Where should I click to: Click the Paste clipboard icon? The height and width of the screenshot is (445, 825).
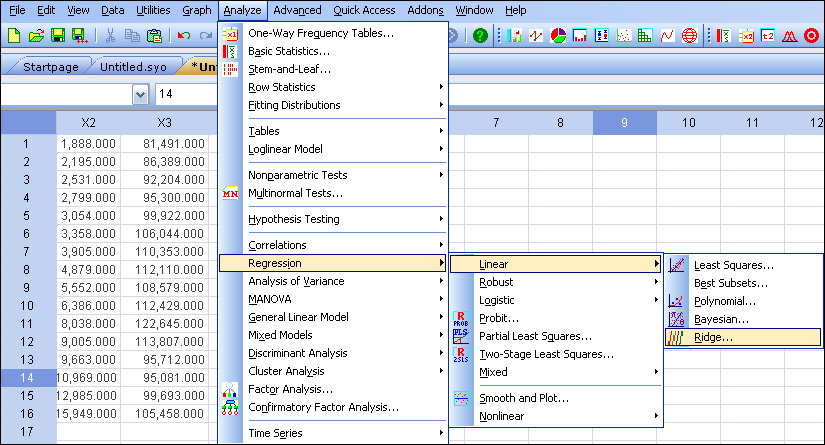154,36
